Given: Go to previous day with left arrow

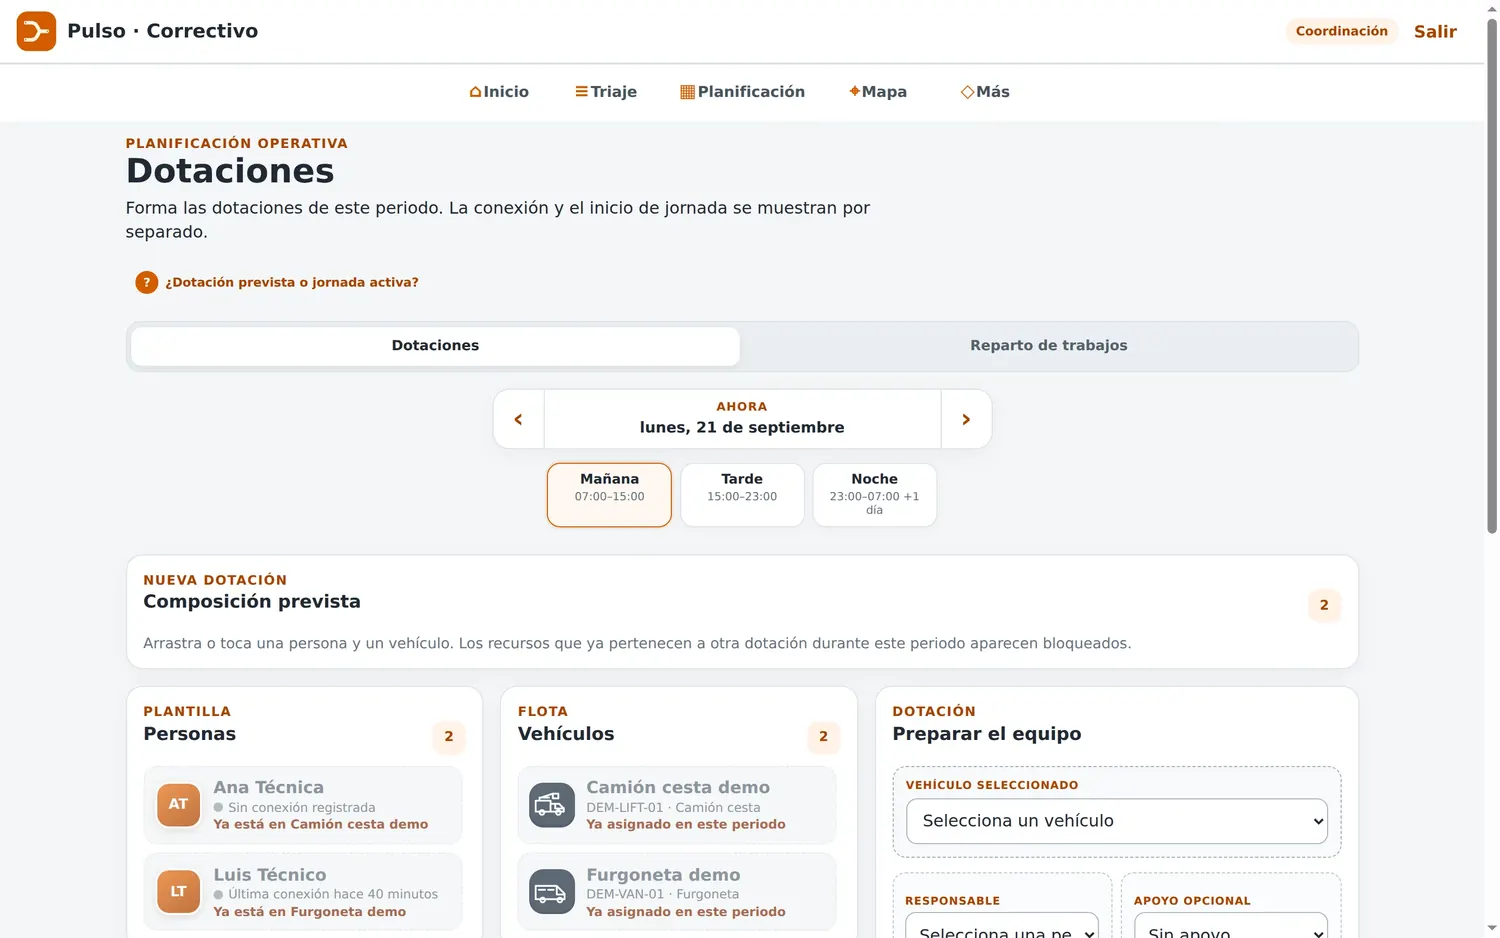Looking at the screenshot, I should click(519, 419).
